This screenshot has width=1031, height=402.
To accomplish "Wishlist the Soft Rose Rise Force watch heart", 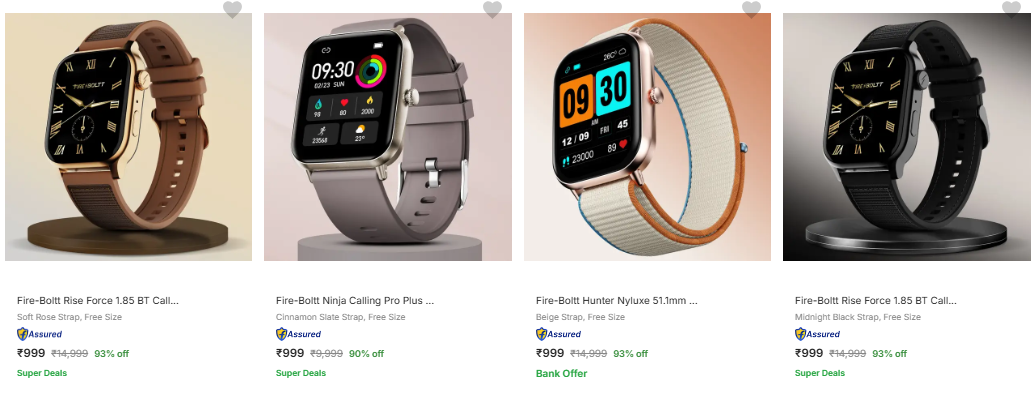I will [232, 9].
